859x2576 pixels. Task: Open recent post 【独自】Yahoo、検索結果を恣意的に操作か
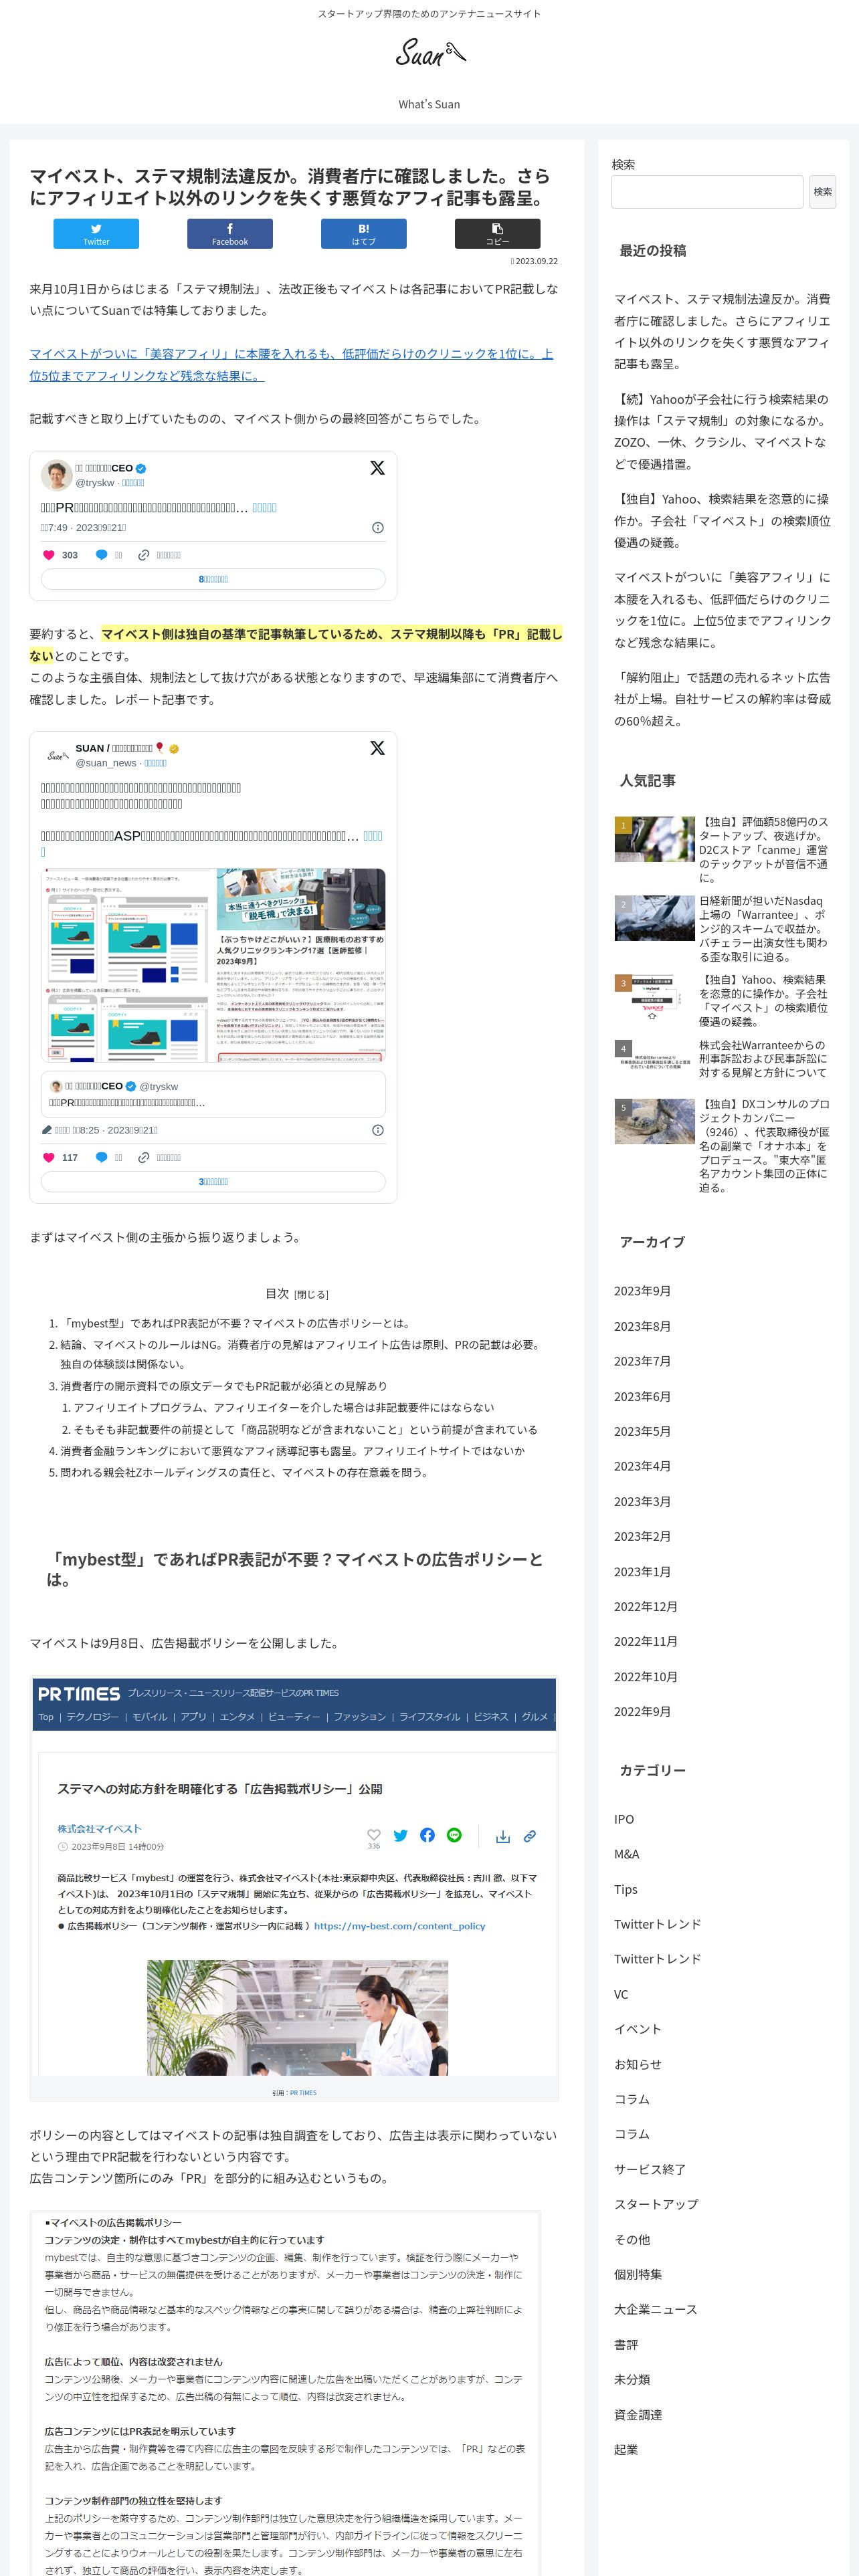pyautogui.click(x=721, y=520)
